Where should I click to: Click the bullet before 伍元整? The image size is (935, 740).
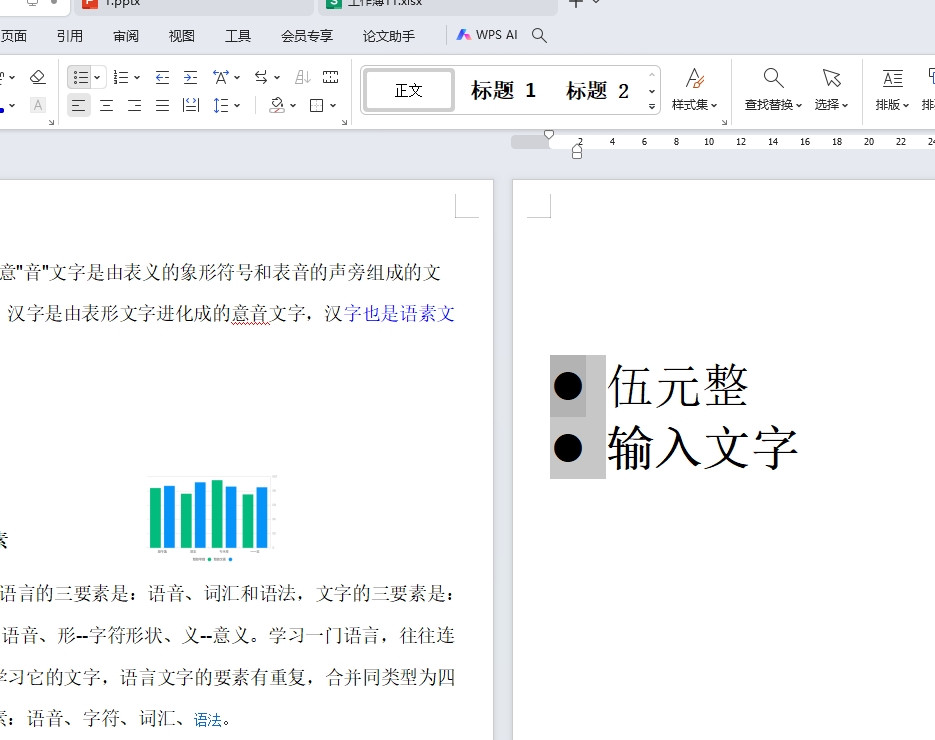pyautogui.click(x=568, y=386)
